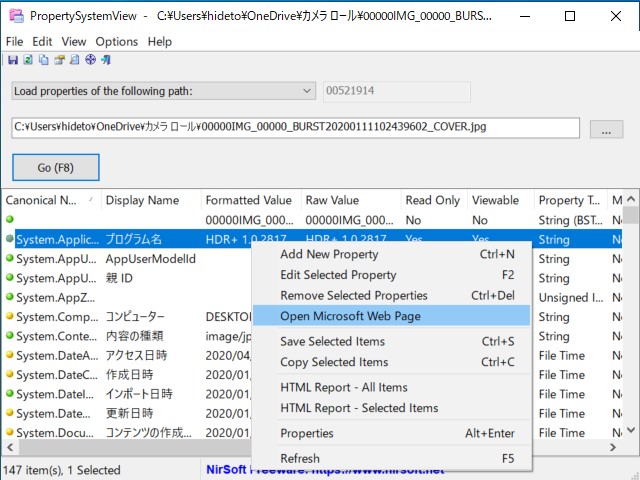Select the System.Conte... 内容の種類 row

[129, 336]
